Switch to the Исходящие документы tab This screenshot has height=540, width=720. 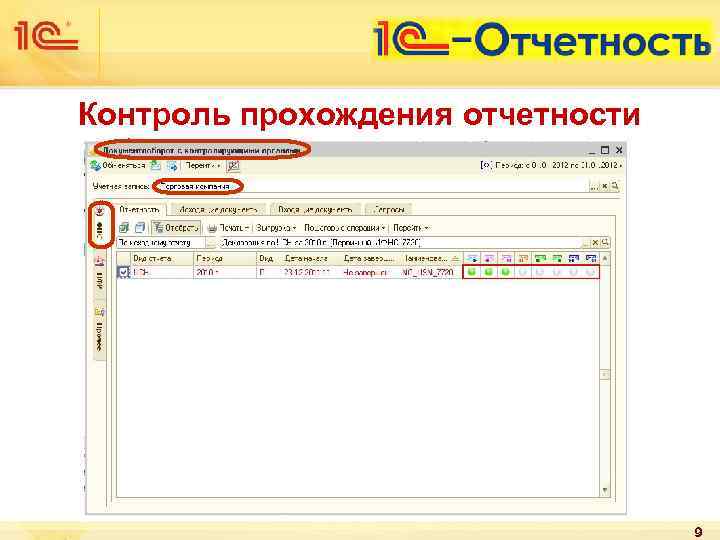218,210
